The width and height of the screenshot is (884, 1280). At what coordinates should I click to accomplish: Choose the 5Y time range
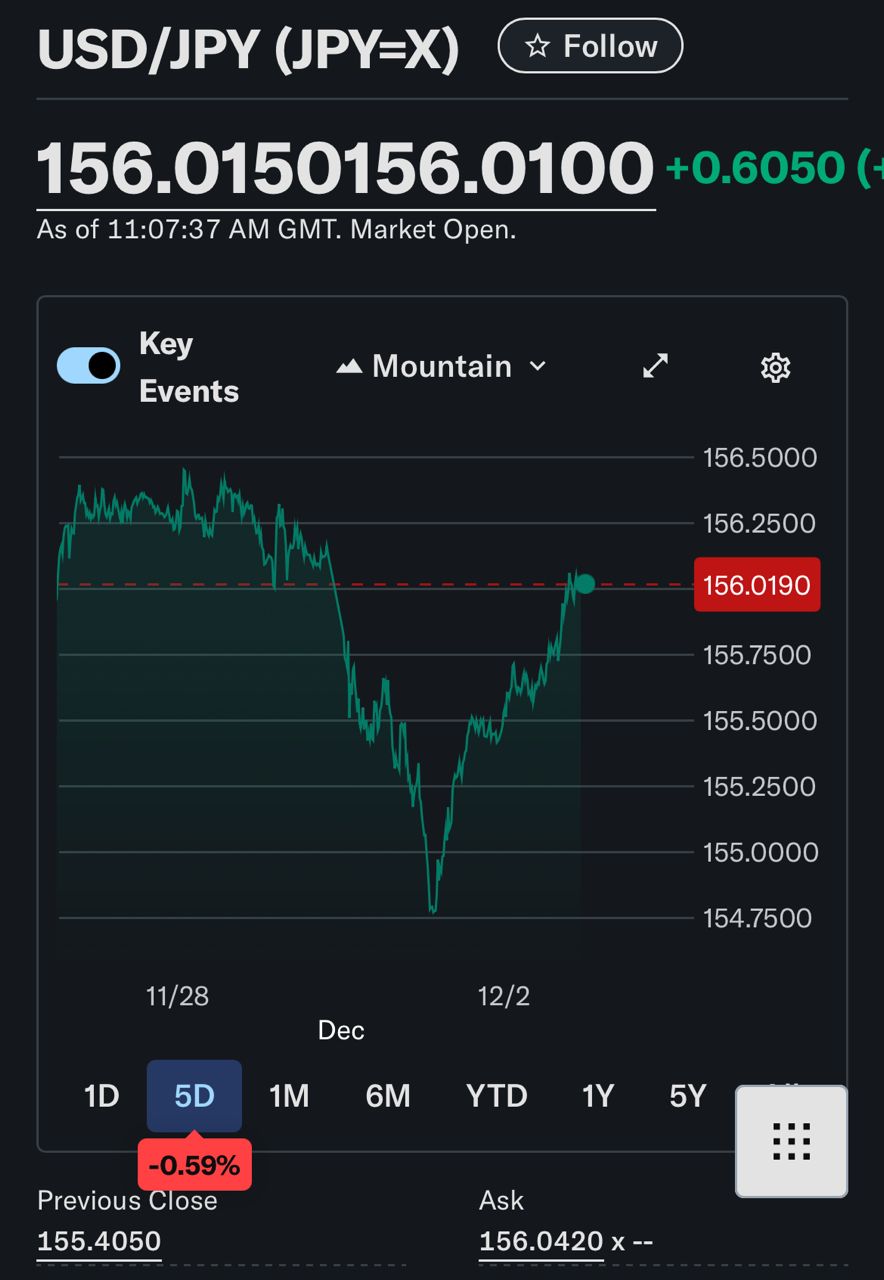[688, 1096]
